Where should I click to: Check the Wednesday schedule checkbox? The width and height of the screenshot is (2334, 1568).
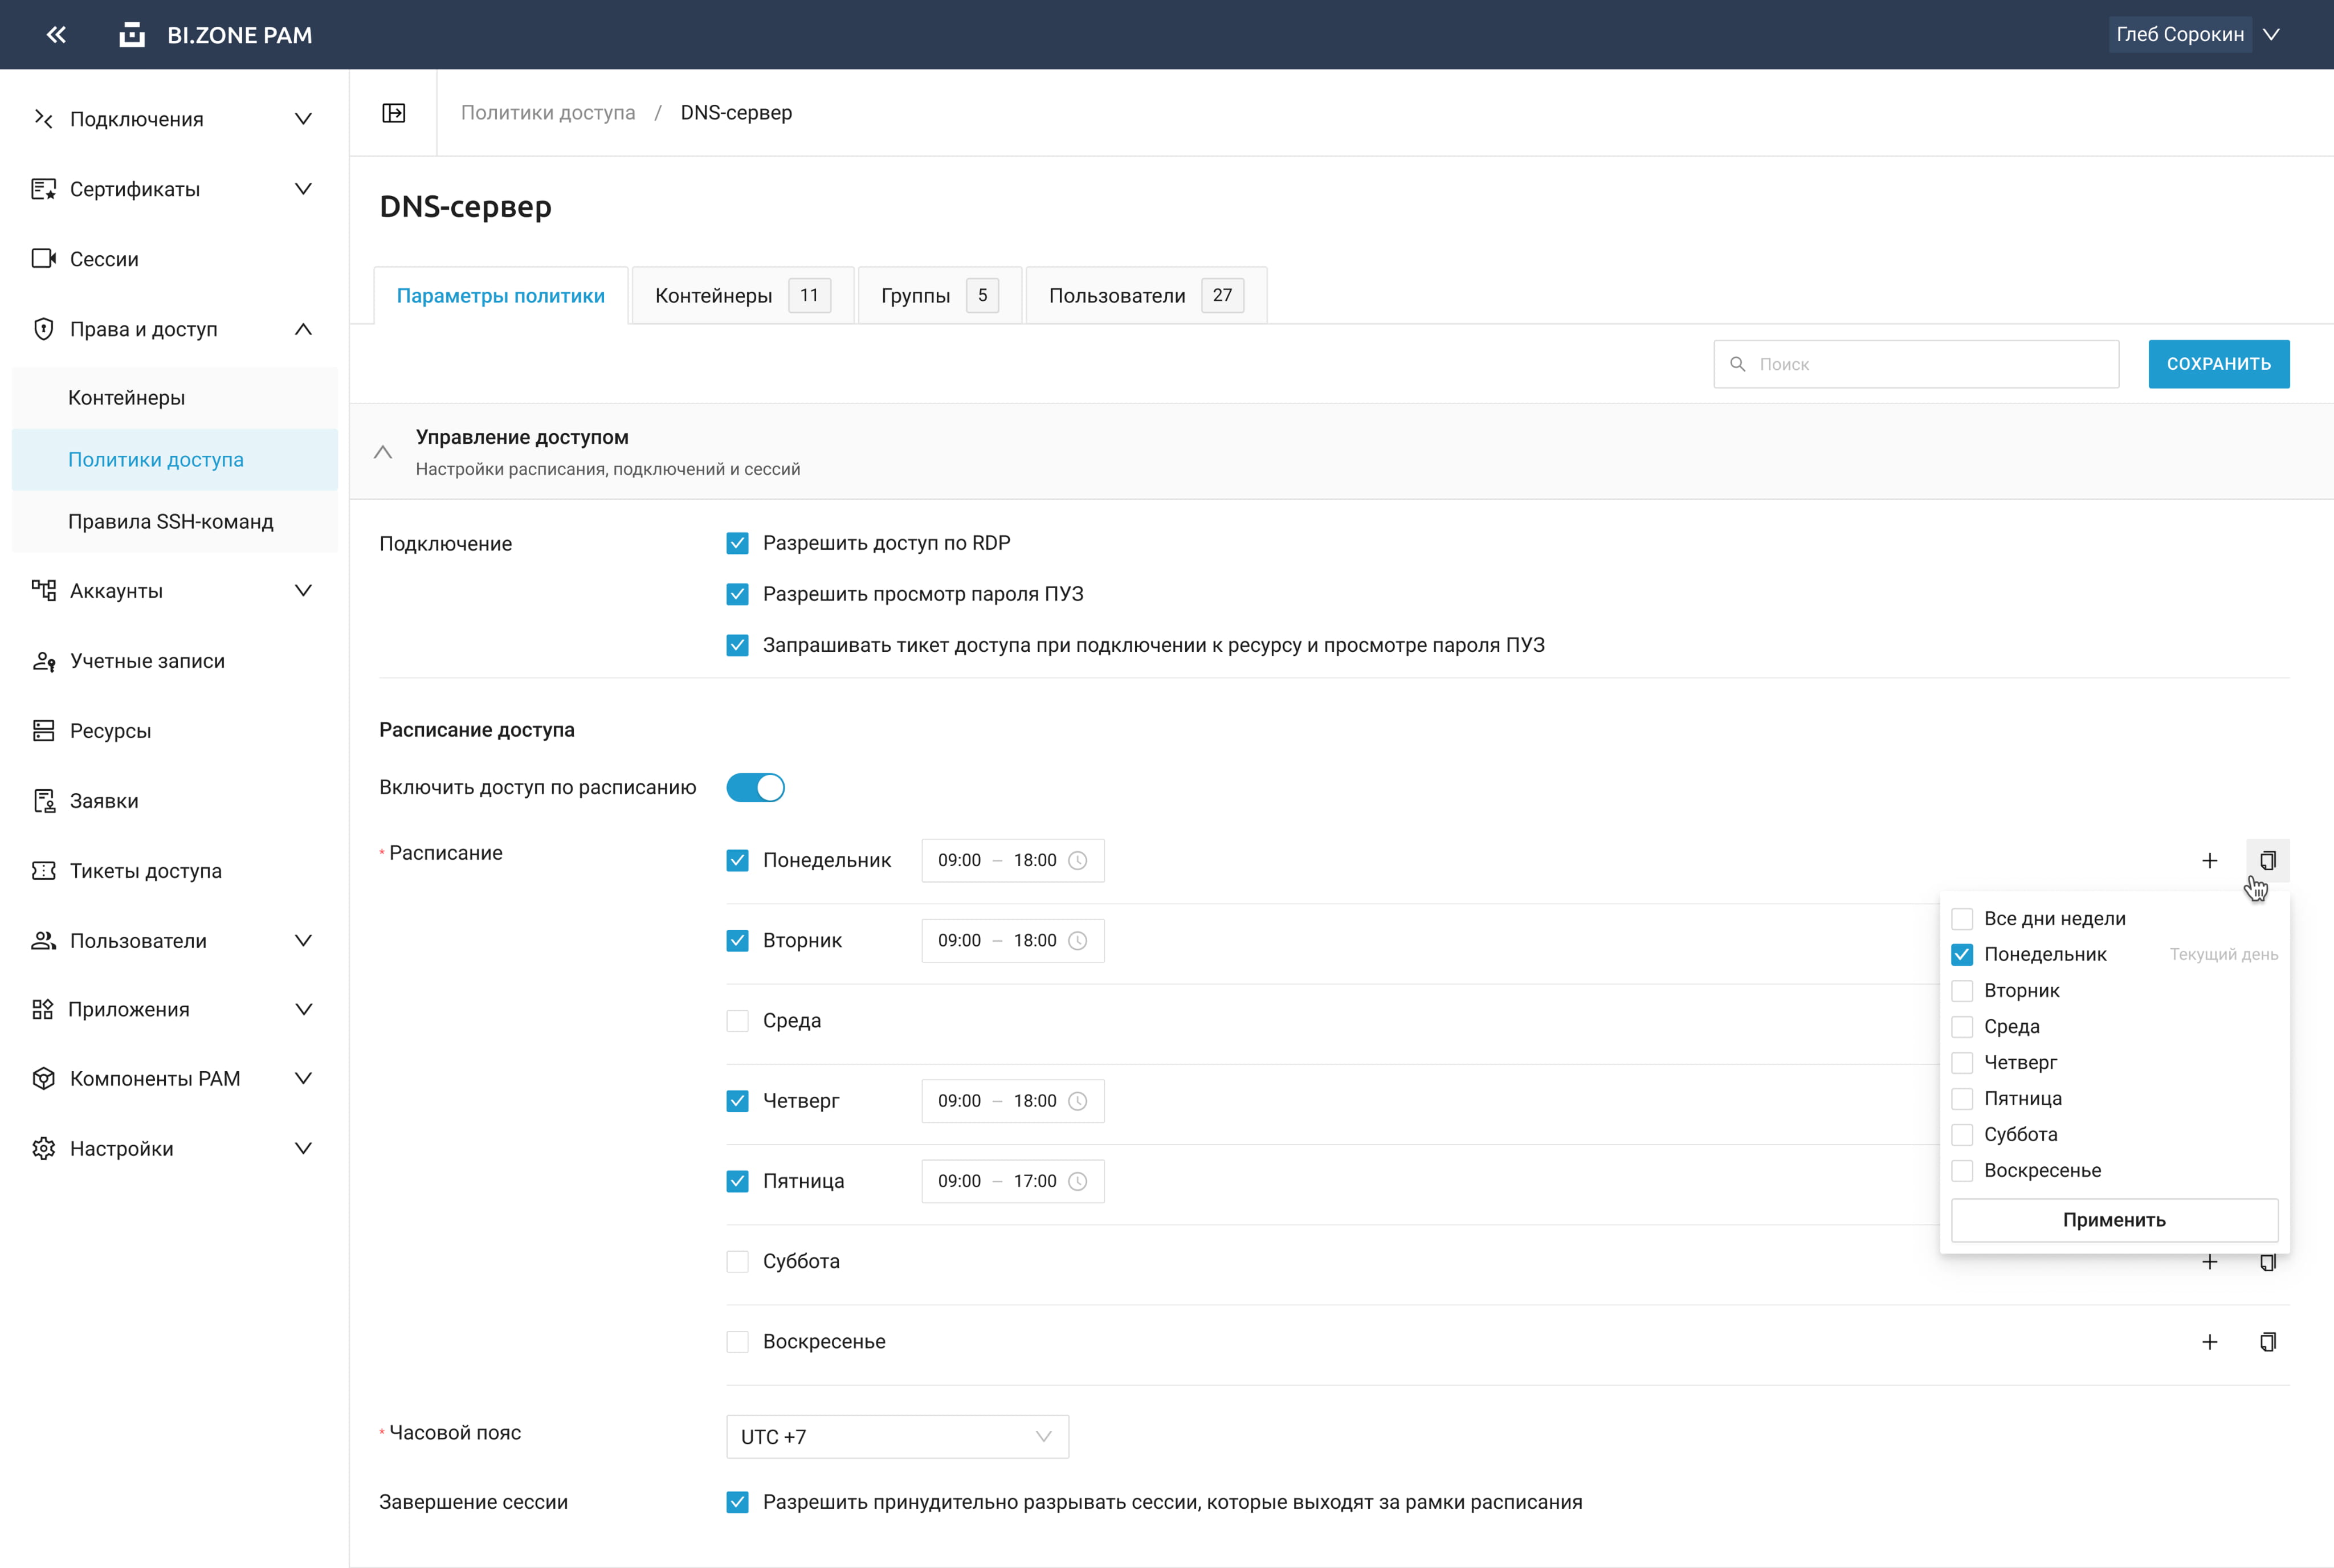(737, 1021)
